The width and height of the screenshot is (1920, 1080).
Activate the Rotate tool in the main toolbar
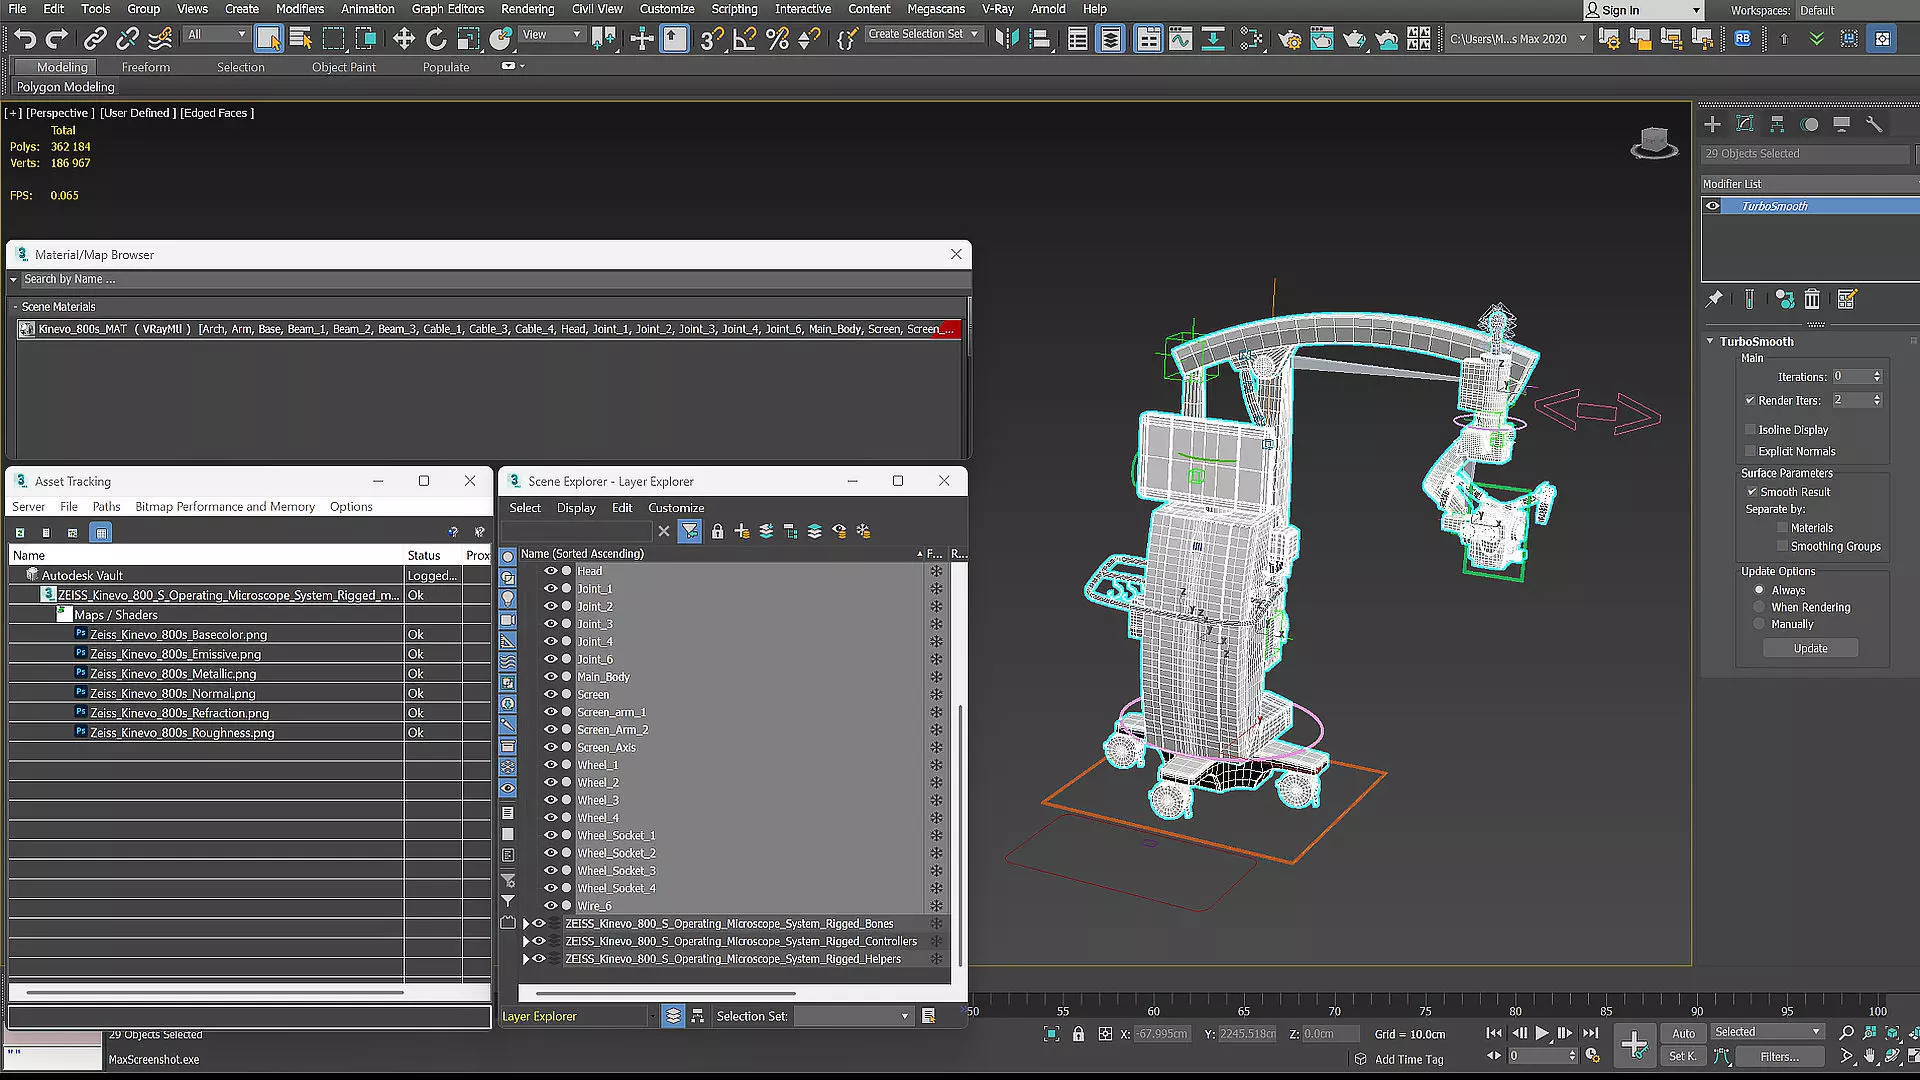click(436, 39)
